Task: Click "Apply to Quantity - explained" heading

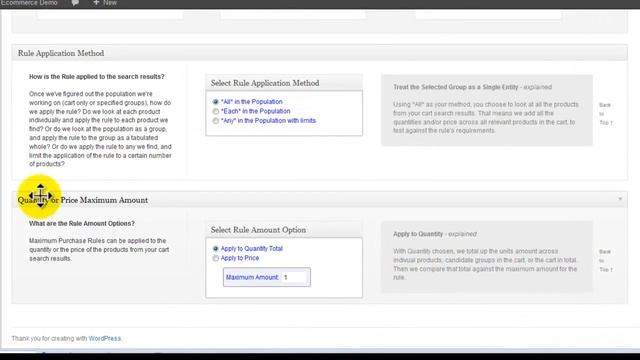Action: [435, 234]
